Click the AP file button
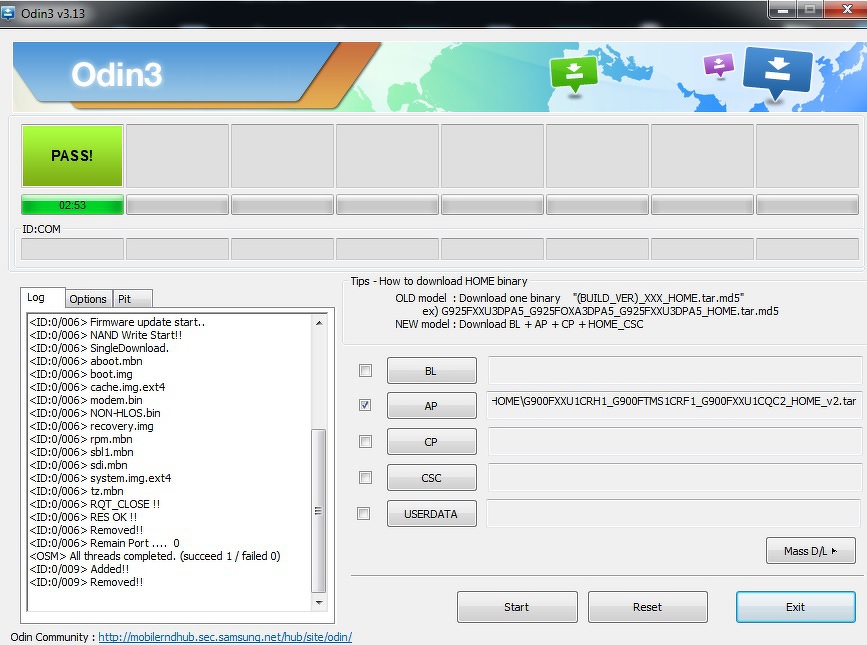867x645 pixels. [x=431, y=406]
